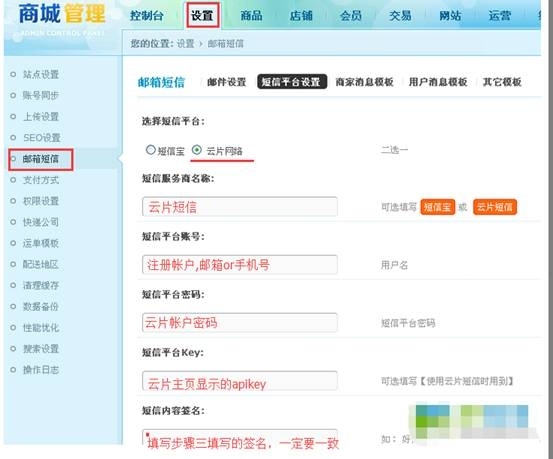Select the 云片网络 radio button
This screenshot has width=553, height=459.
pyautogui.click(x=196, y=150)
